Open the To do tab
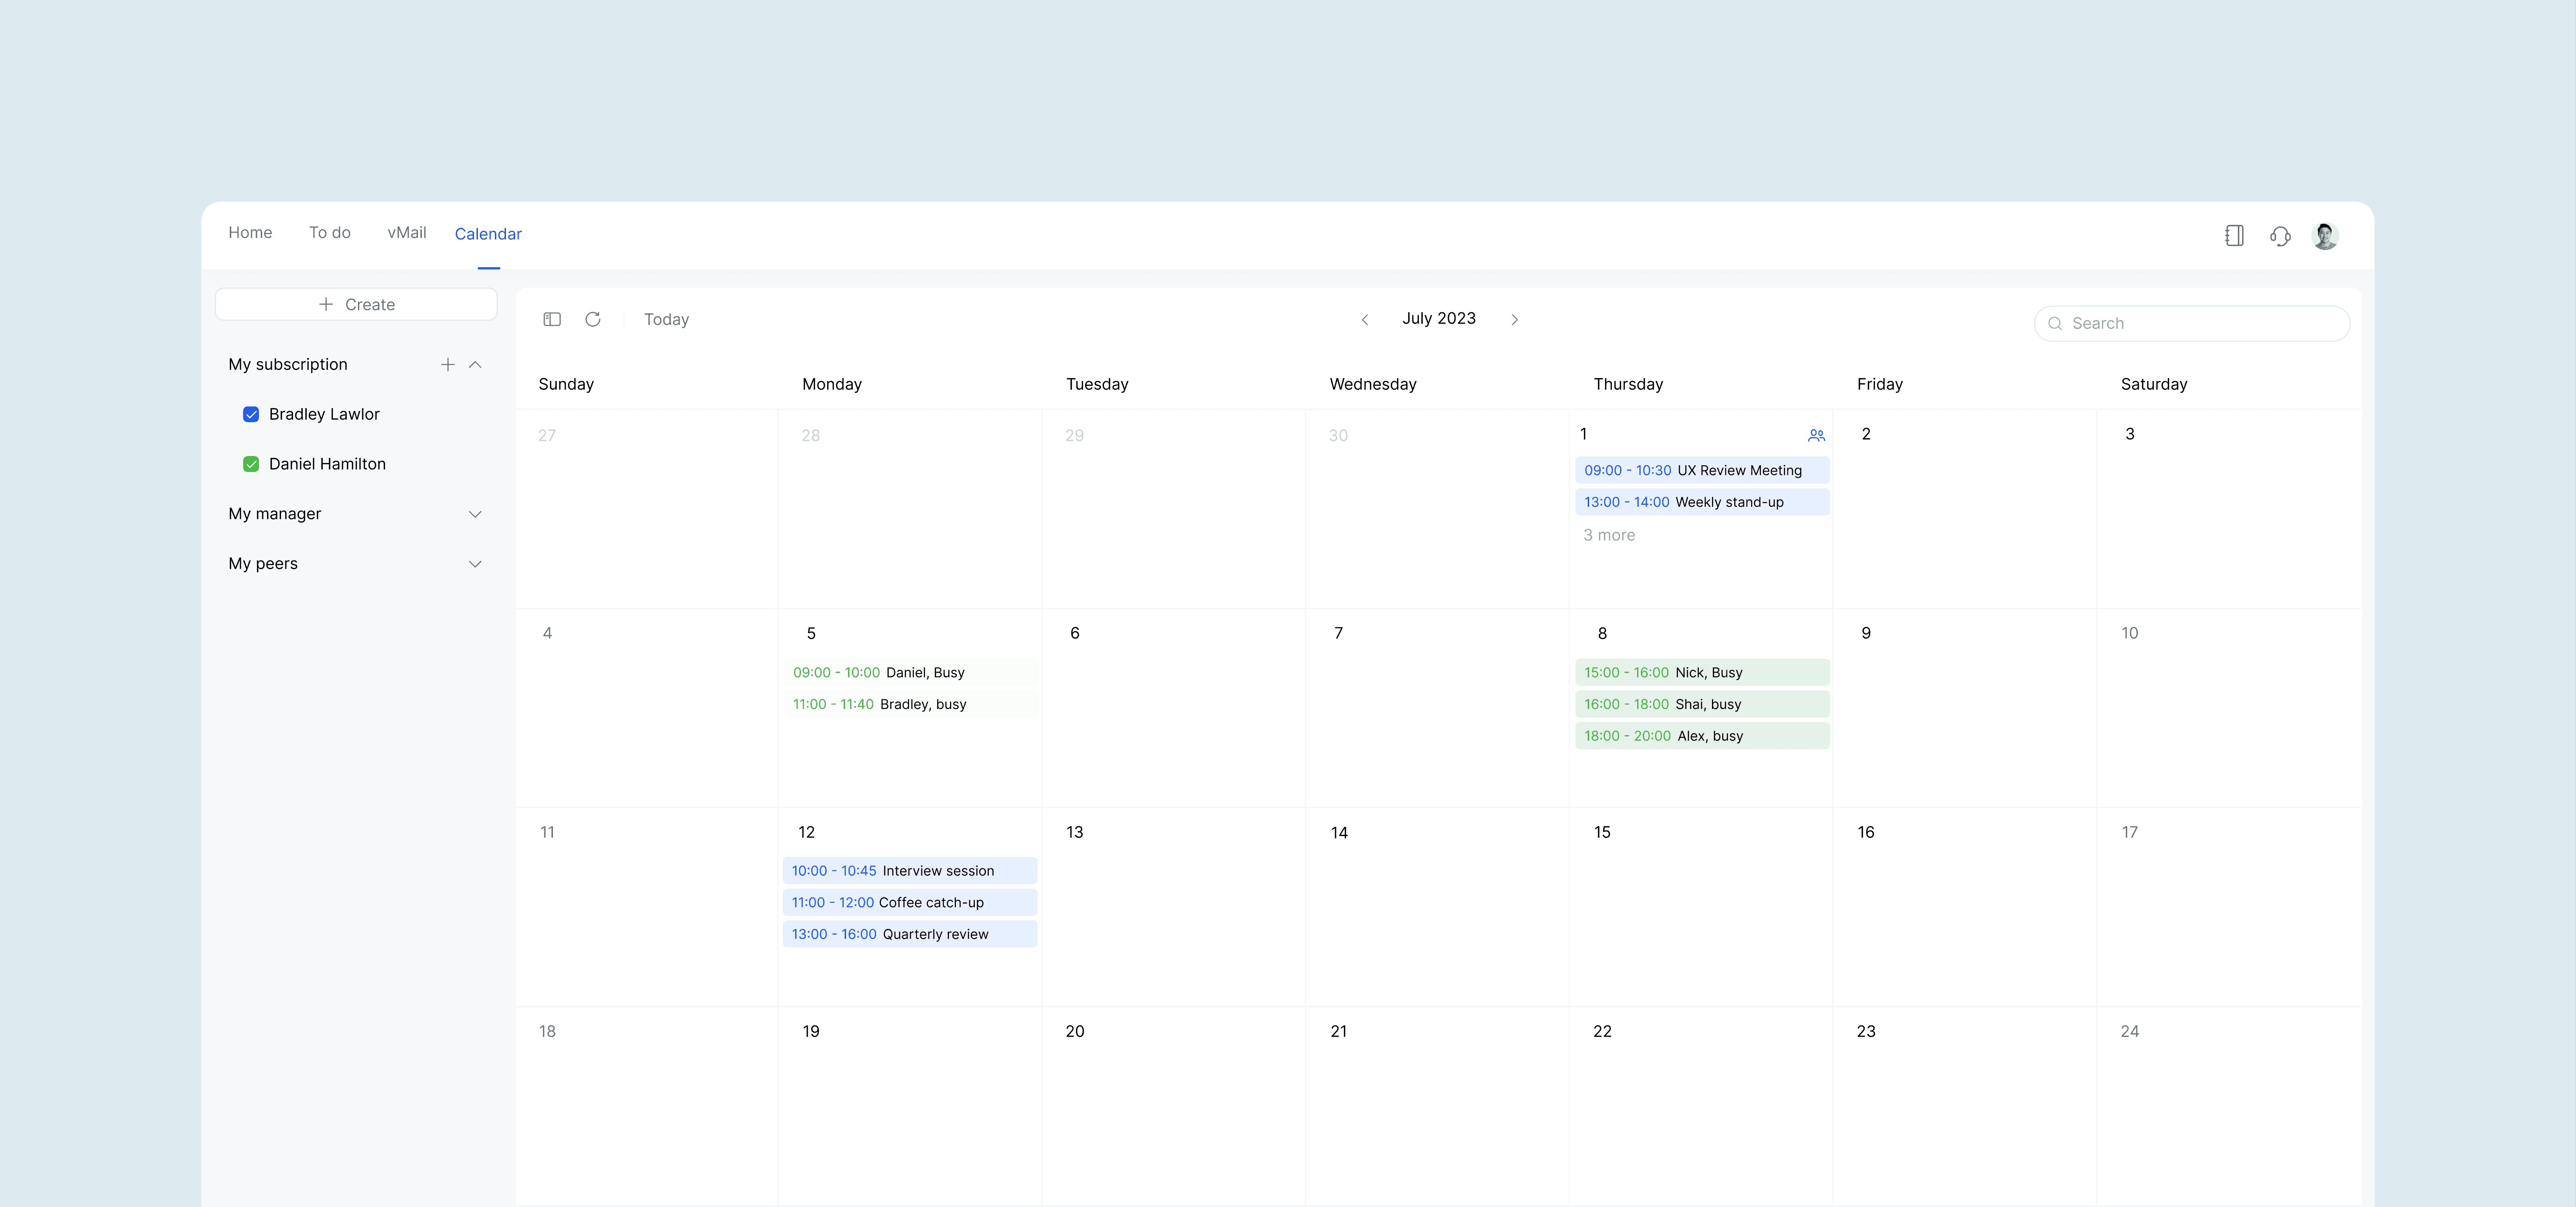2576x1207 pixels. (x=329, y=233)
